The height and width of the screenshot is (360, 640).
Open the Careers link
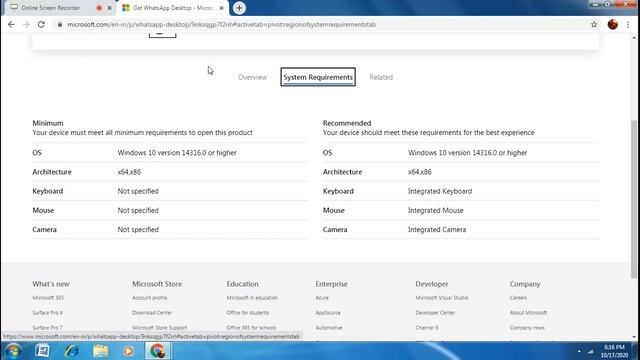click(x=518, y=298)
